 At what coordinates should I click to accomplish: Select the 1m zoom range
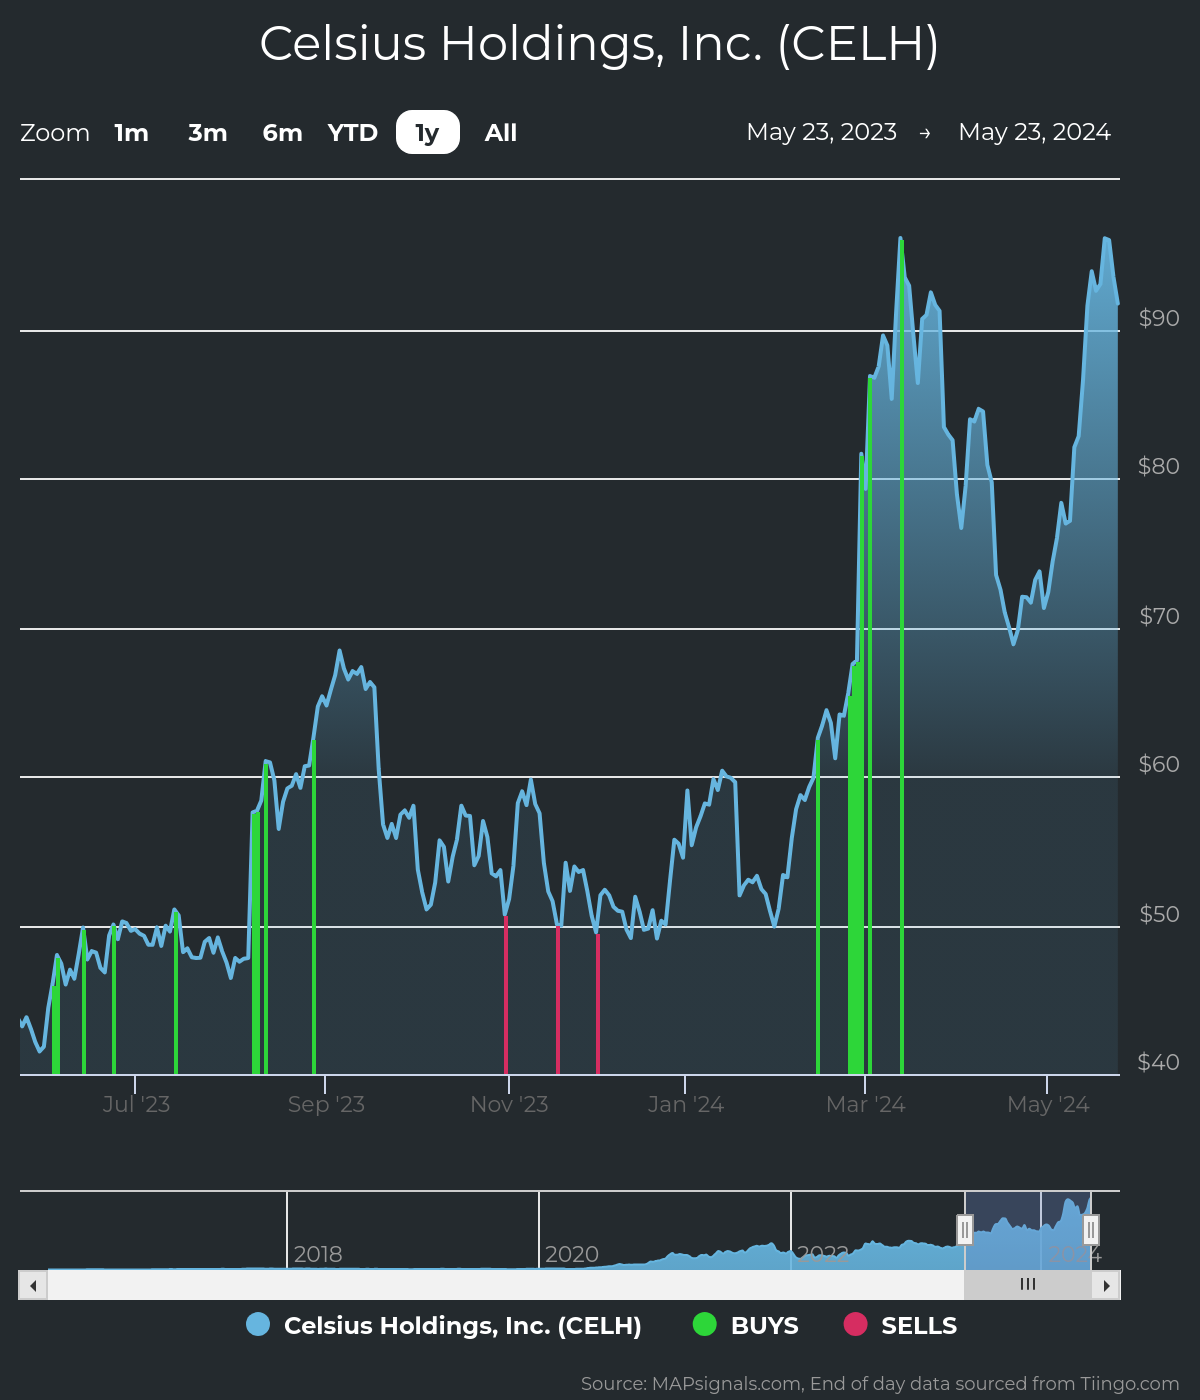tap(131, 132)
